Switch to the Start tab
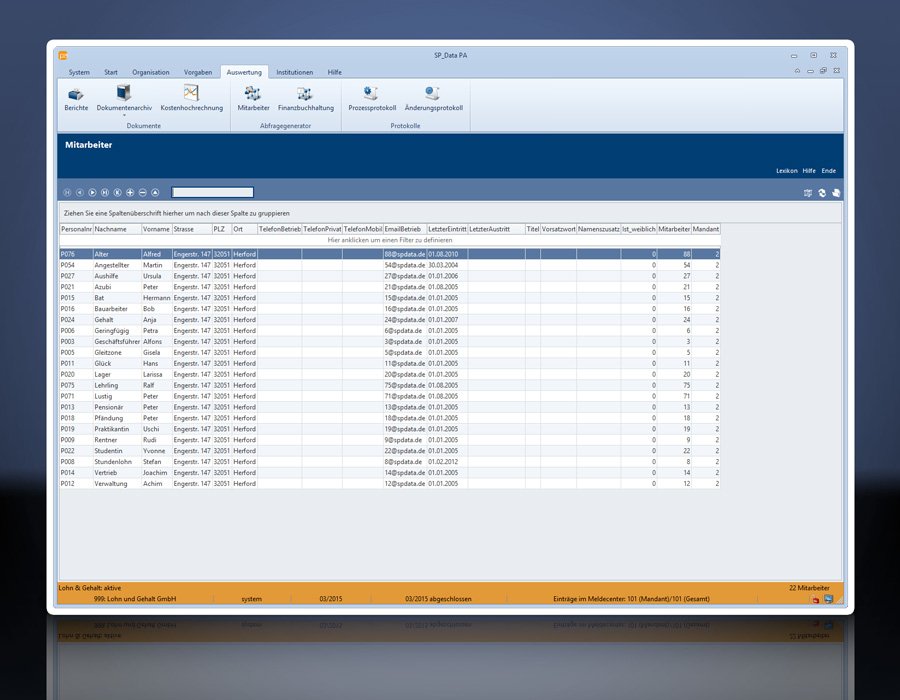The image size is (900, 700). [x=111, y=72]
